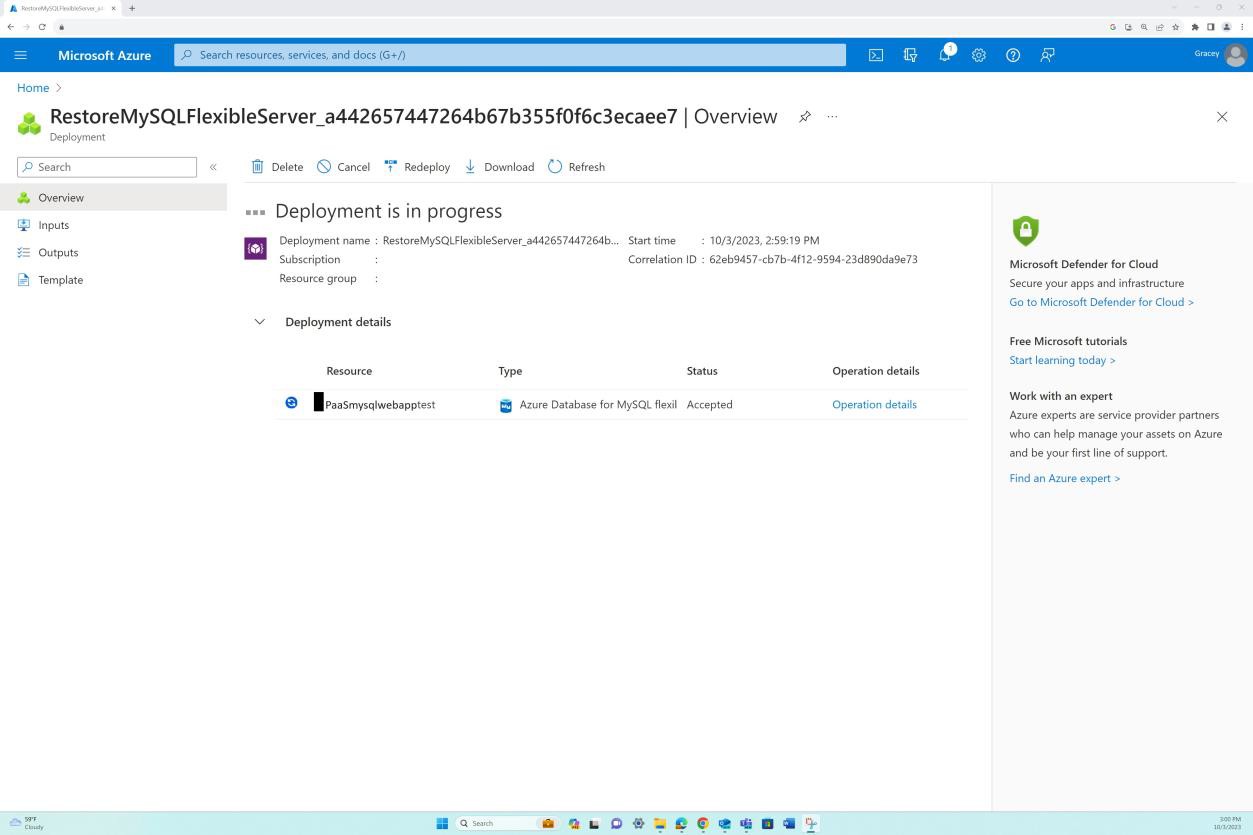1253x835 pixels.
Task: Click the Directory and subscription filter icon
Action: [910, 55]
